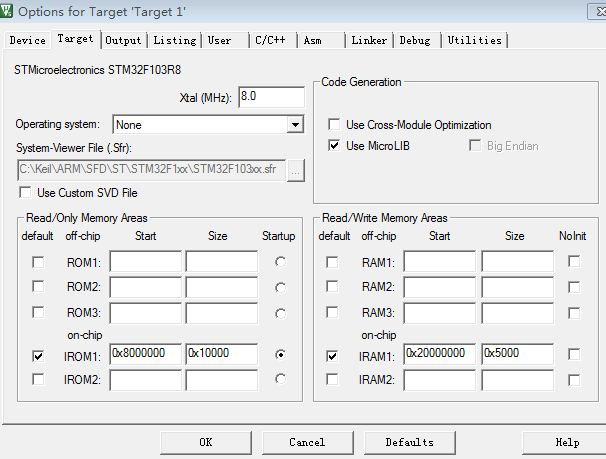The image size is (606, 459).
Task: Click the ROM1 Start field
Action: coord(146,262)
